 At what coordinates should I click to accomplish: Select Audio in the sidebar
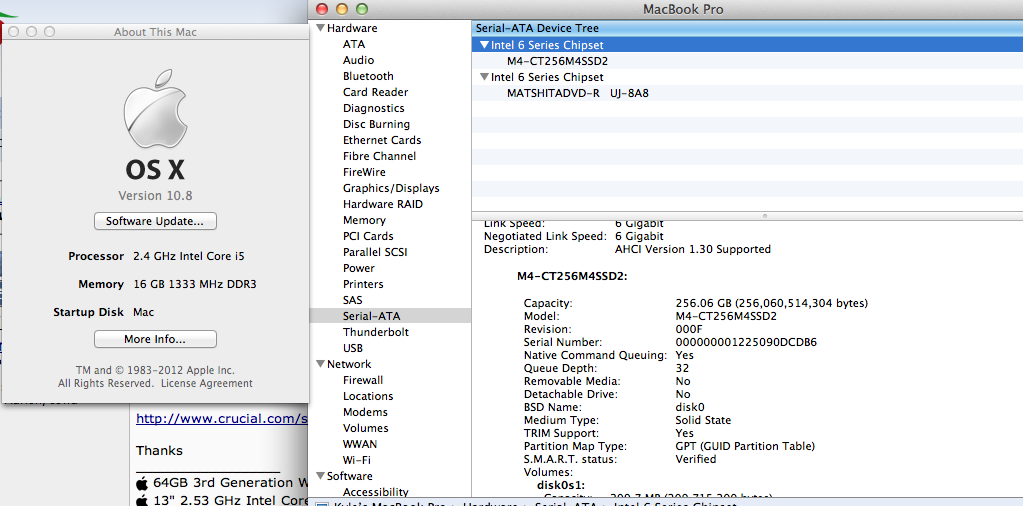(358, 60)
